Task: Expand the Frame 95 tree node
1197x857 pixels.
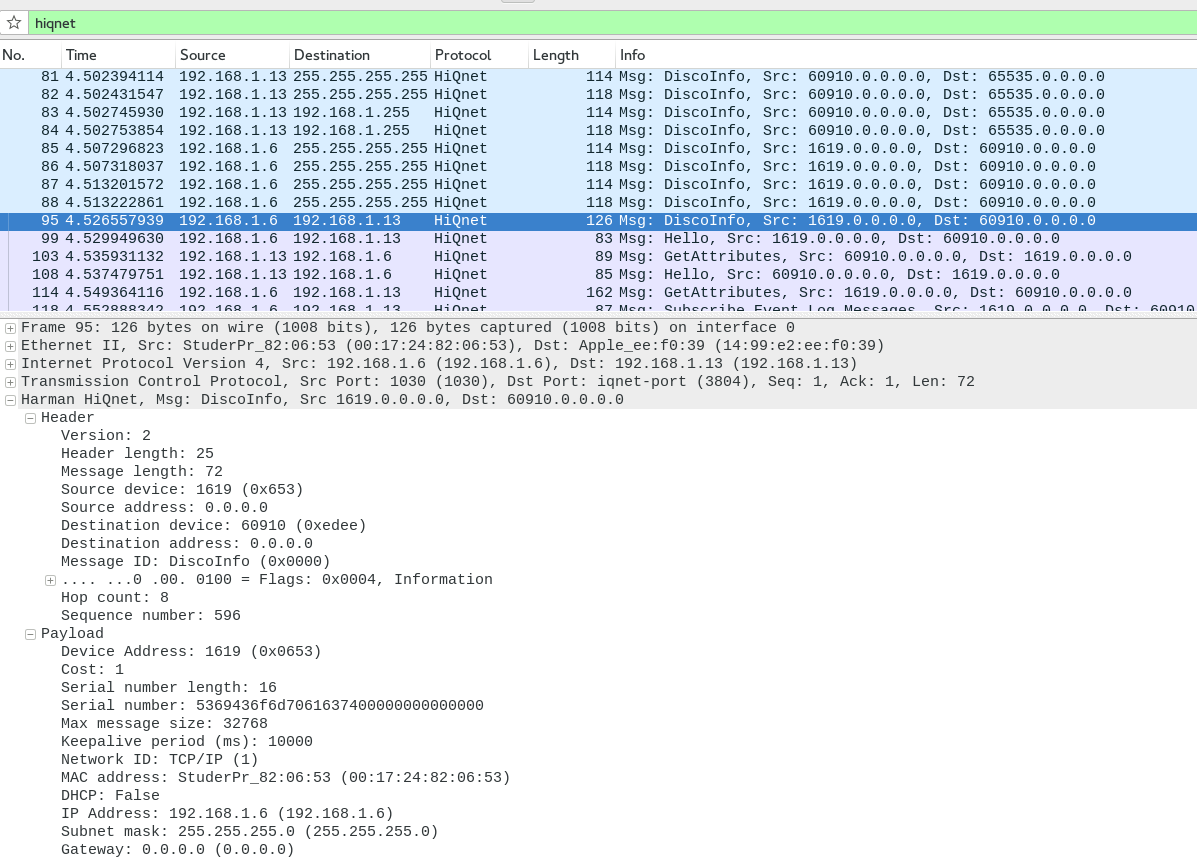Action: point(10,328)
